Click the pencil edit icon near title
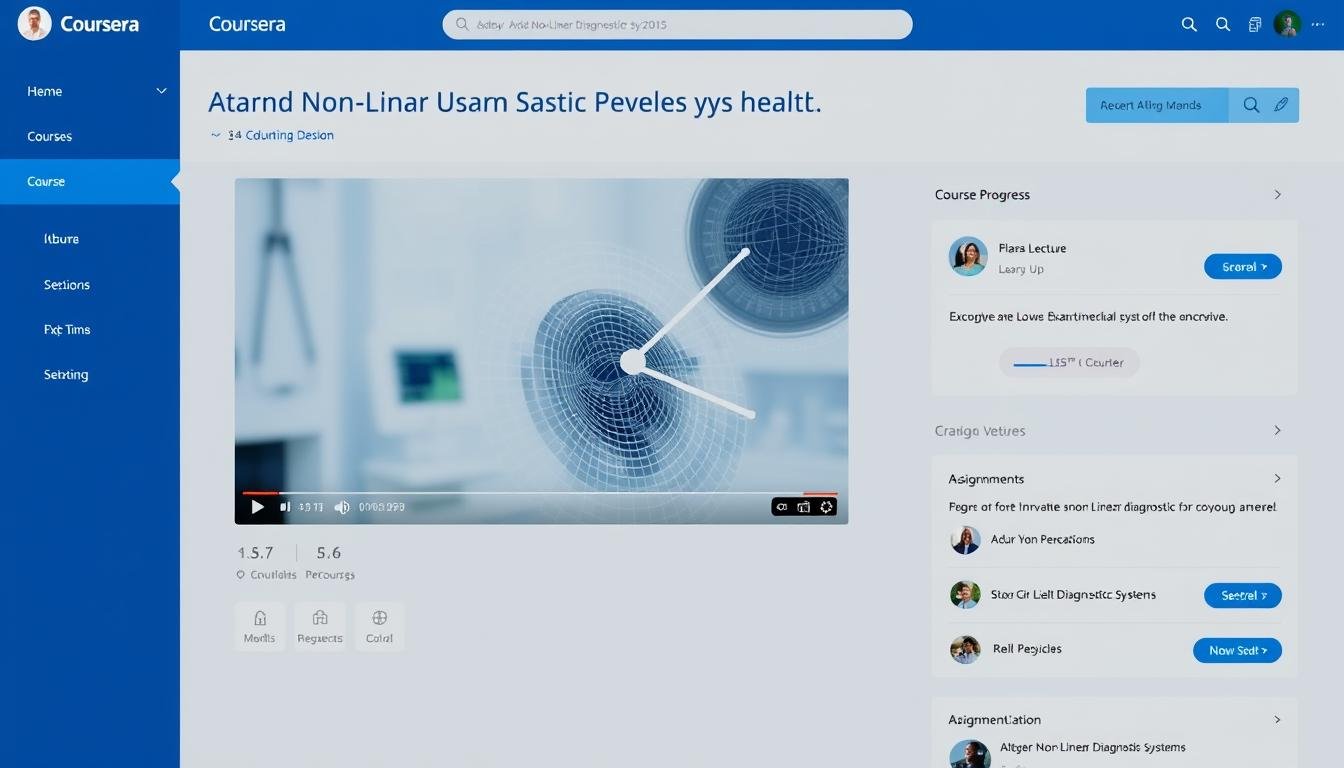This screenshot has height=768, width=1344. pyautogui.click(x=1281, y=105)
